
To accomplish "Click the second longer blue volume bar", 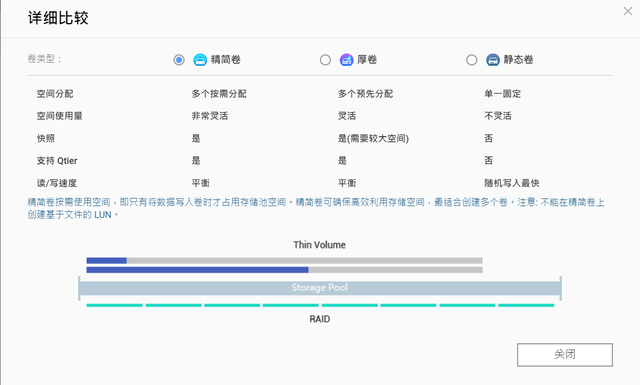I will (198, 270).
